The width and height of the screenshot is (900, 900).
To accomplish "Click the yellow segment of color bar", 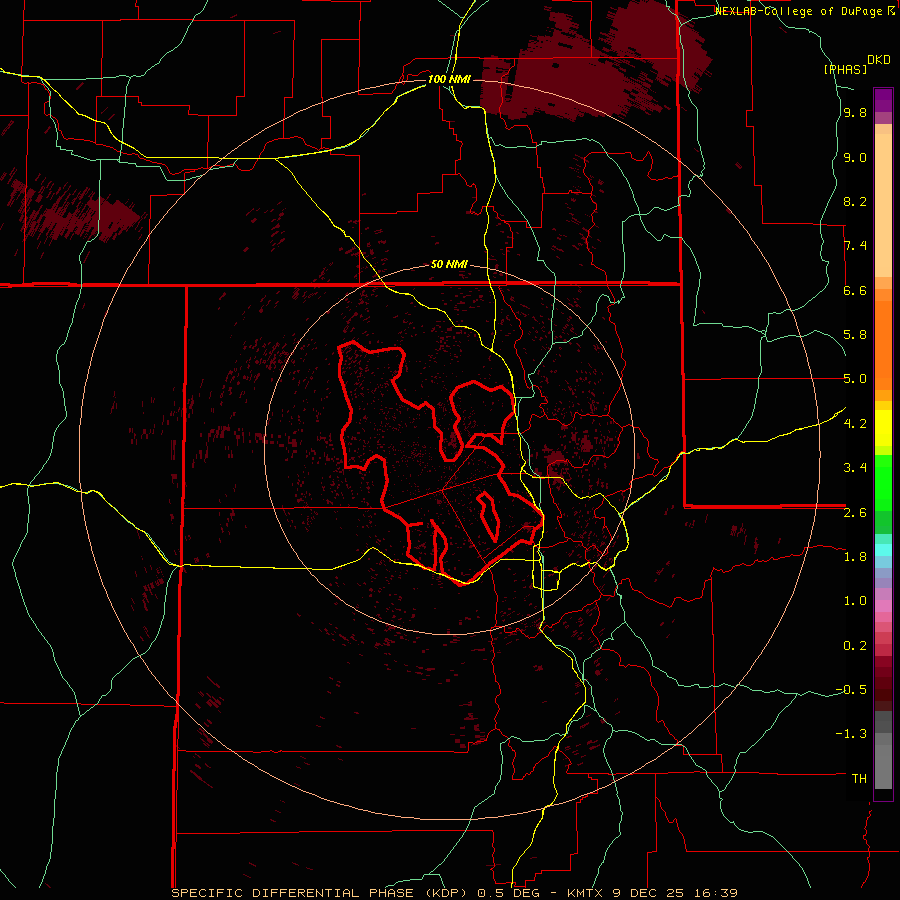I will pos(883,428).
